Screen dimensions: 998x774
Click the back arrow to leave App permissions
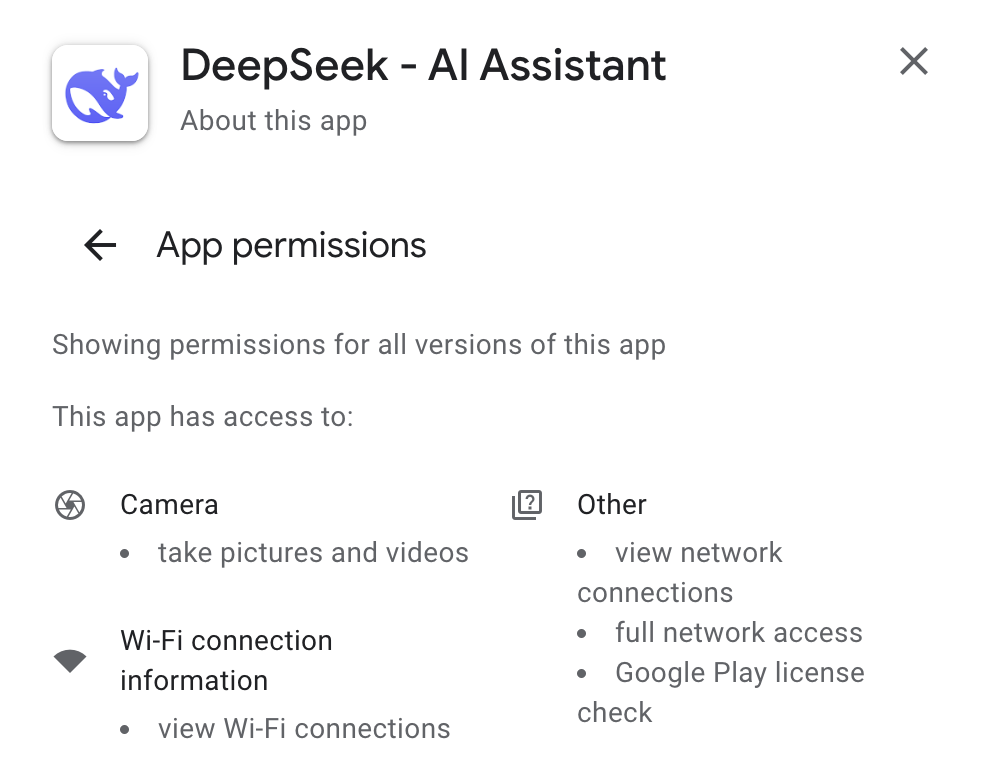99,245
